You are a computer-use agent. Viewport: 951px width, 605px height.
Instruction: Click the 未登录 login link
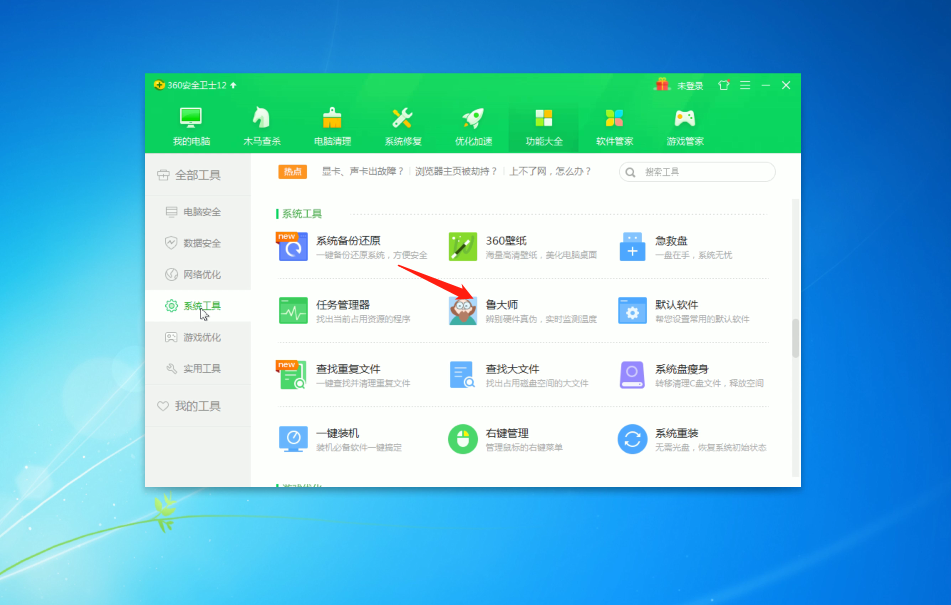click(690, 86)
